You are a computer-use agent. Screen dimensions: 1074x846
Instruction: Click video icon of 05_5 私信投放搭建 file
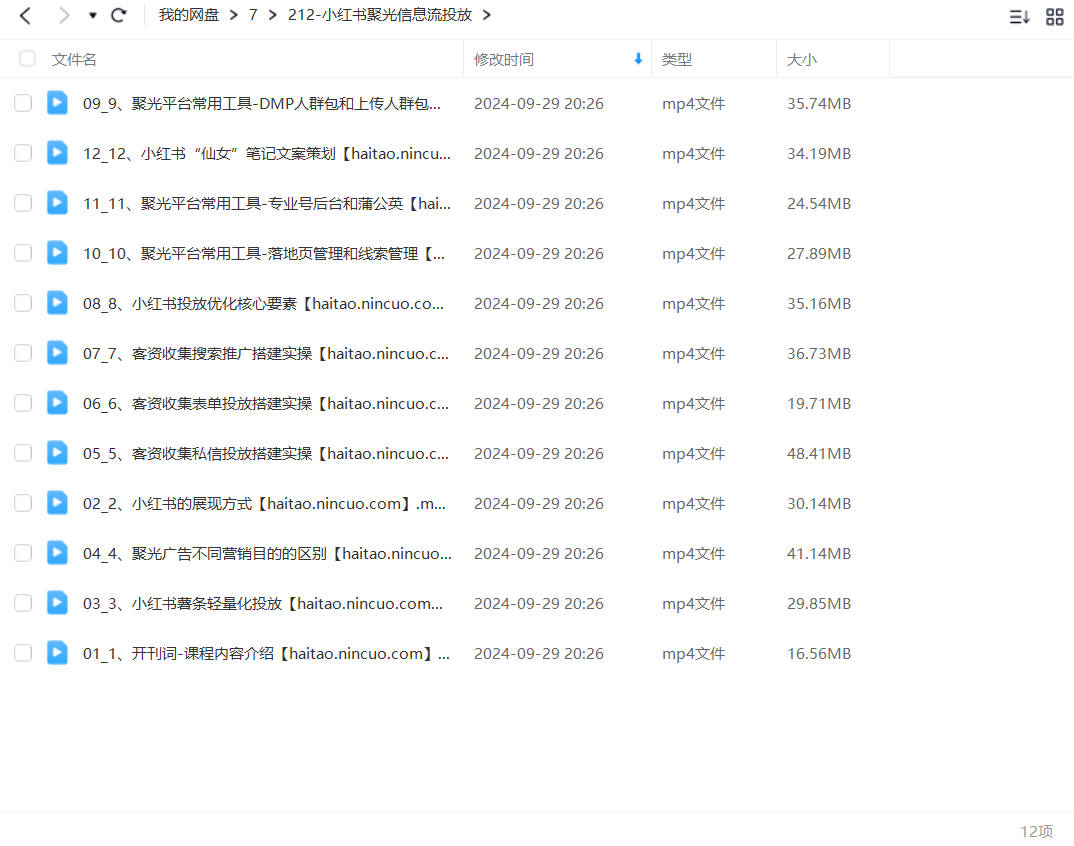coord(58,453)
